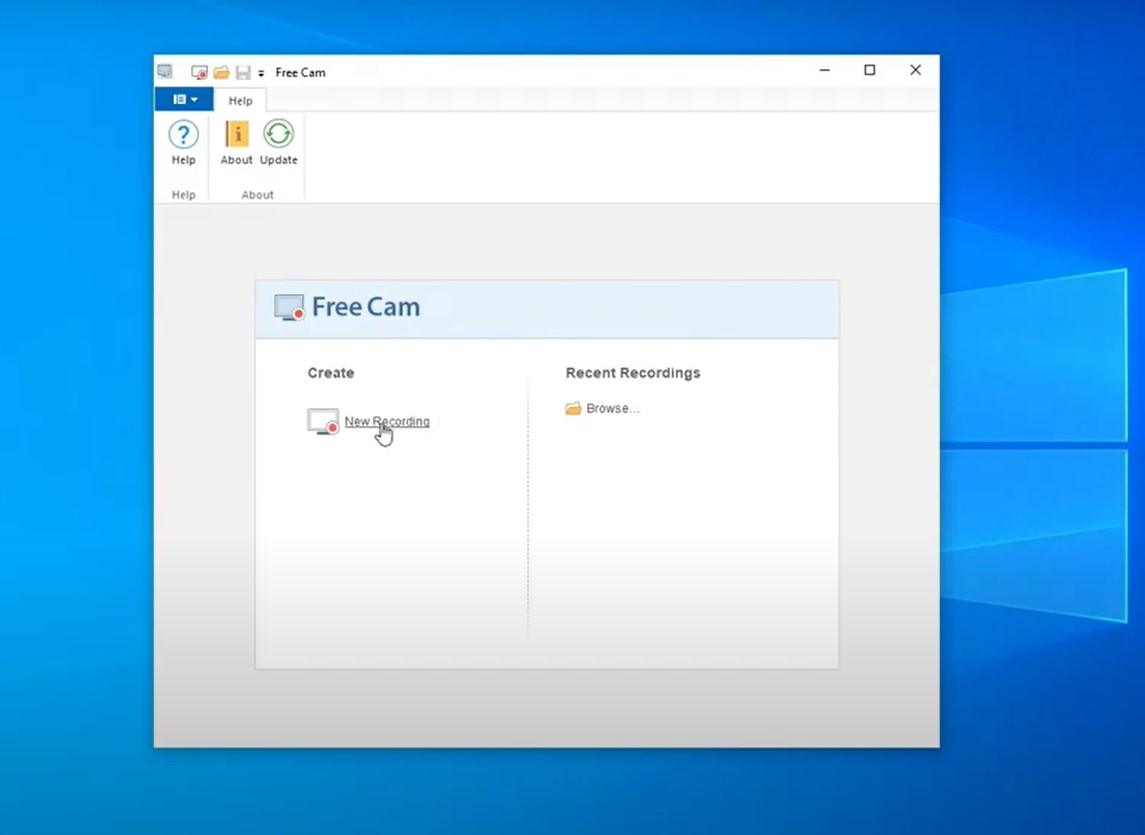
Task: Check for updates with the Update icon
Action: point(278,134)
